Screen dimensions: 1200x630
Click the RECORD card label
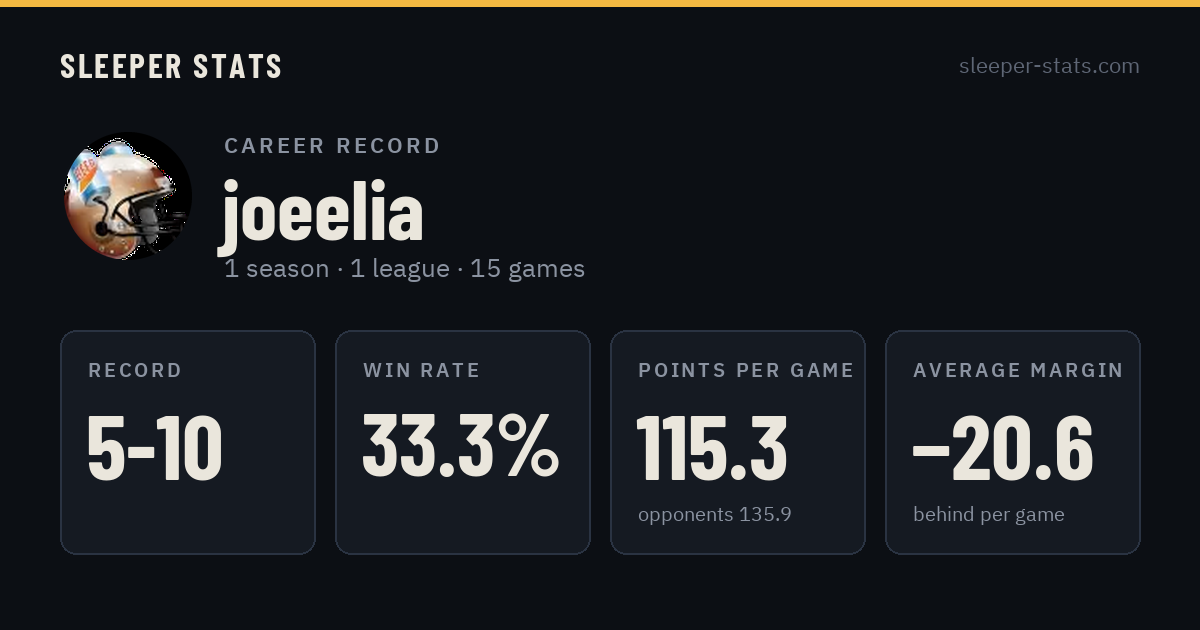[x=135, y=370]
